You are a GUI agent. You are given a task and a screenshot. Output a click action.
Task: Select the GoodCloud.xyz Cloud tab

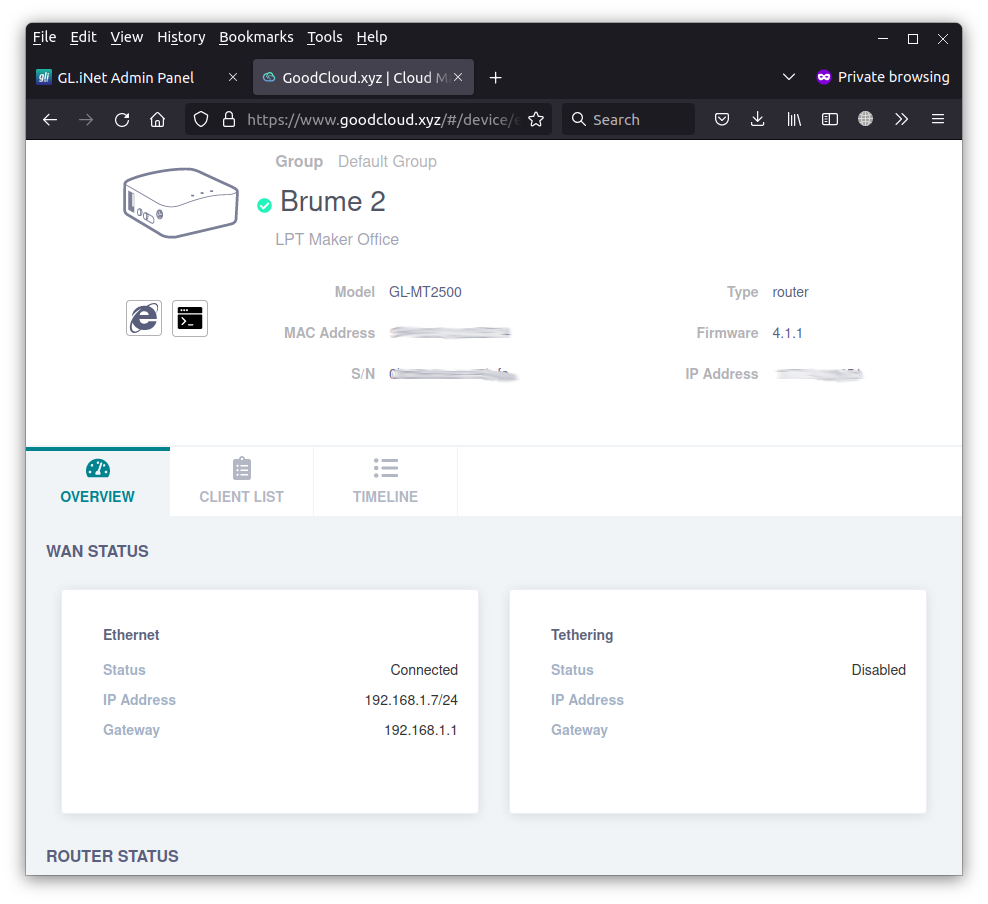tap(364, 77)
